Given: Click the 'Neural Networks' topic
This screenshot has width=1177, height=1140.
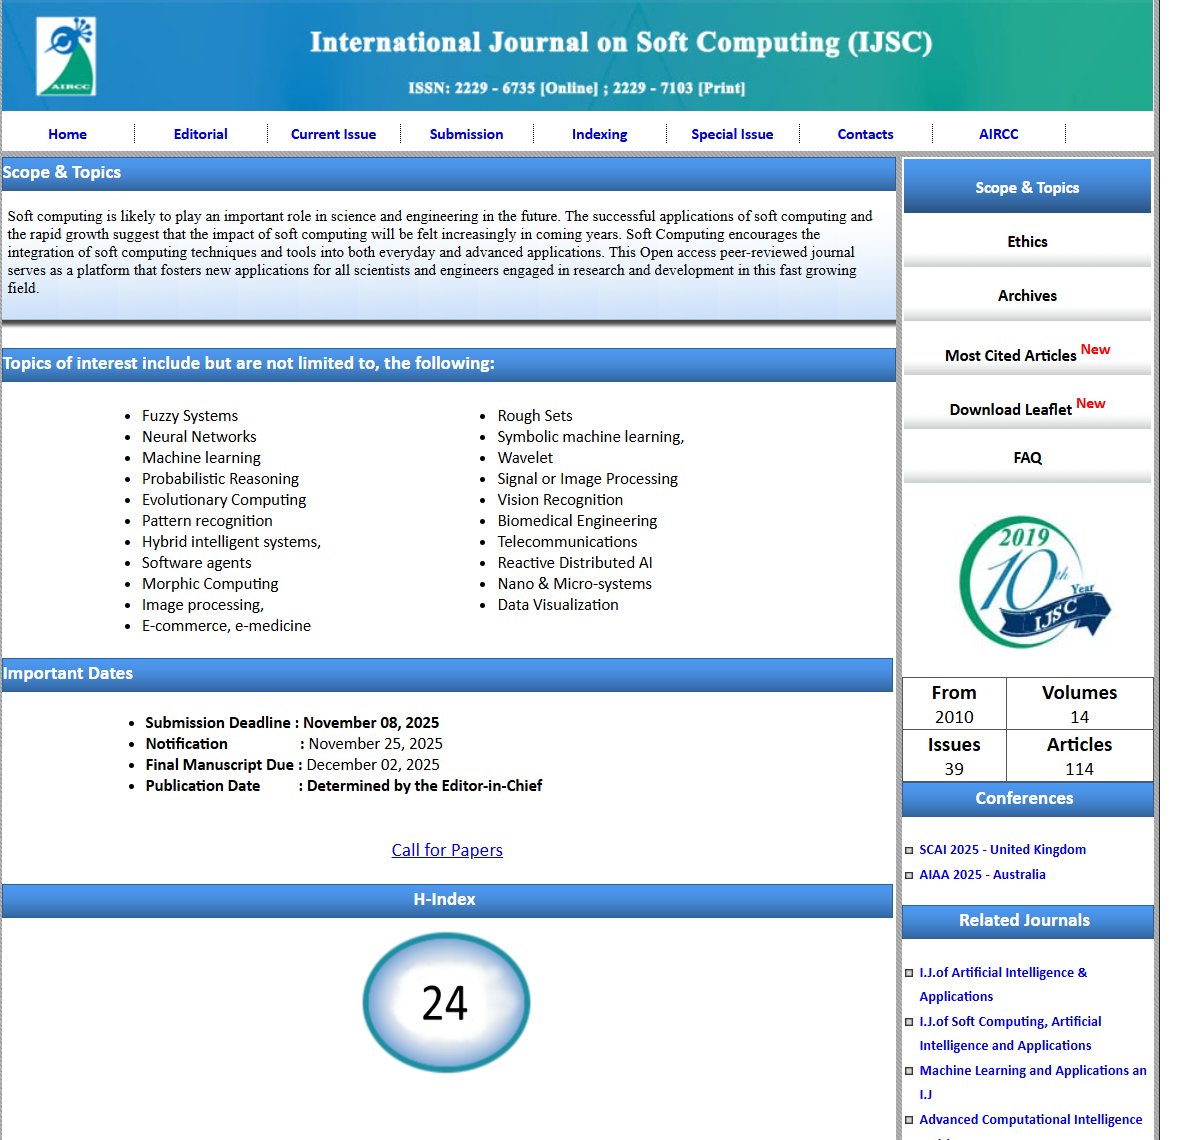Looking at the screenshot, I should [x=199, y=437].
